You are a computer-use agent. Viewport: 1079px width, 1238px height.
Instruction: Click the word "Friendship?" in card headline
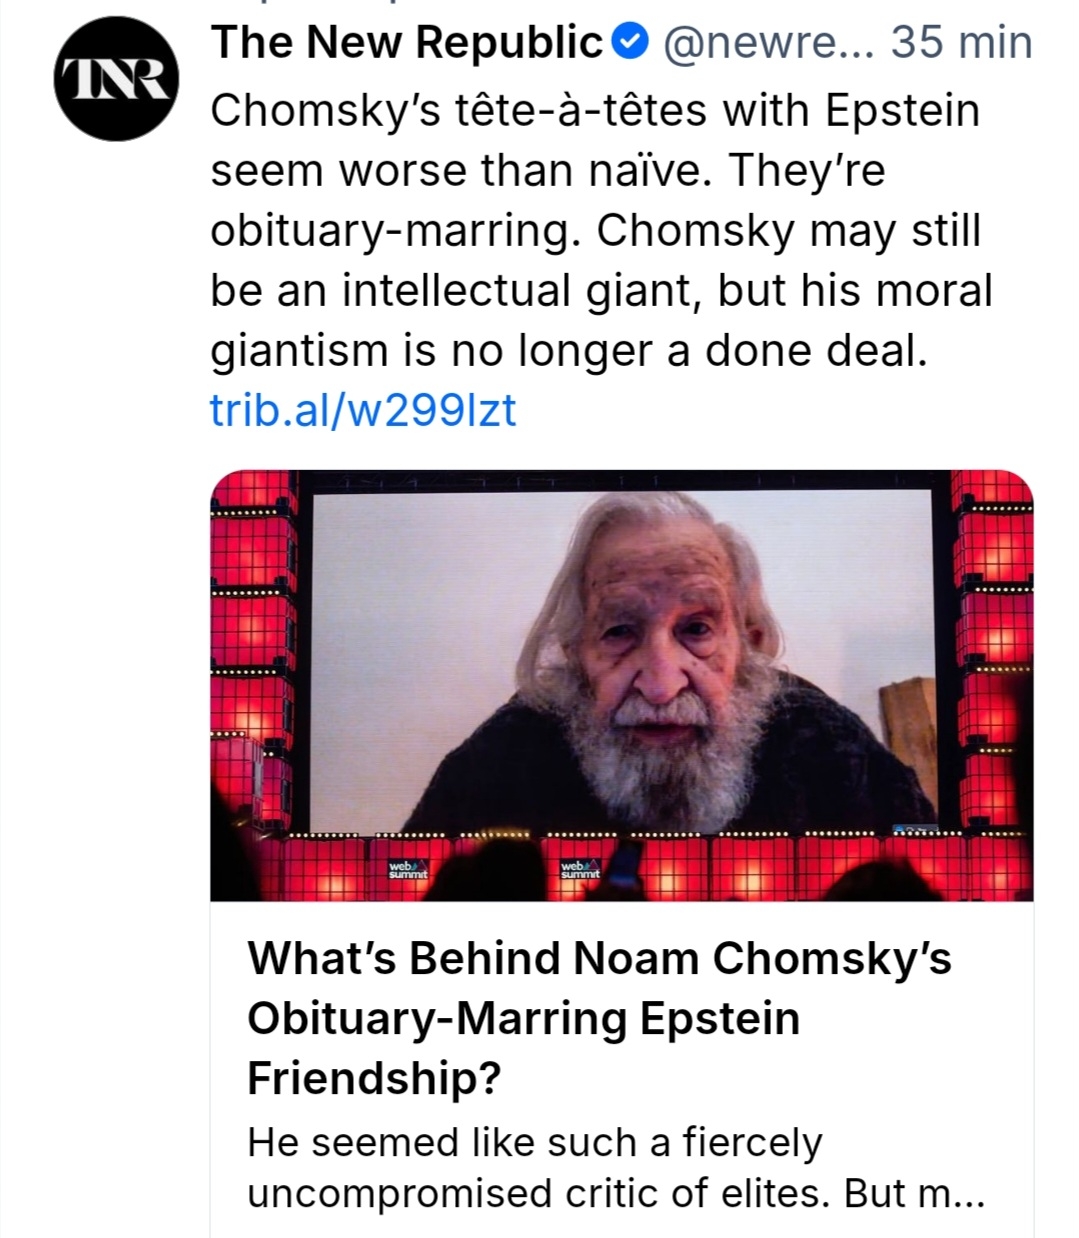pyautogui.click(x=374, y=1078)
